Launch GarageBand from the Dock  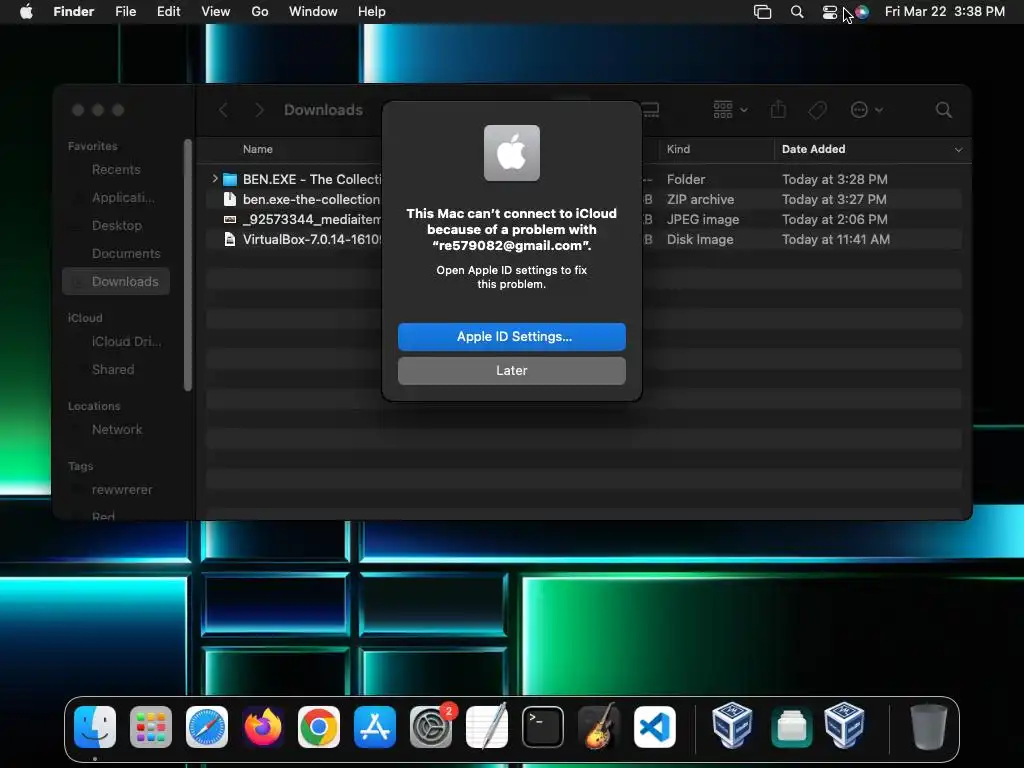tap(599, 727)
